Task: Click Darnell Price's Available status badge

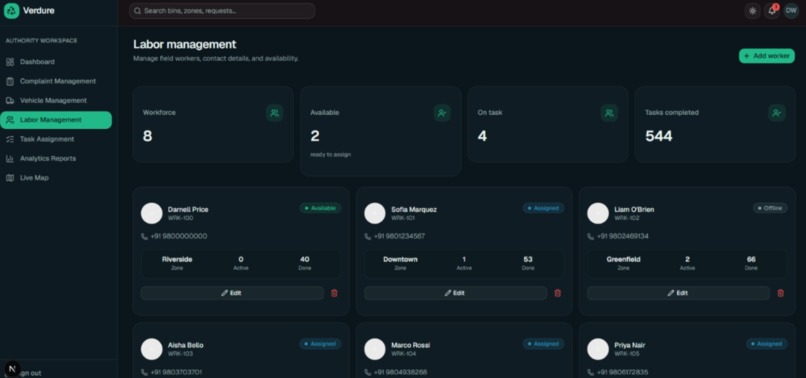Action: point(320,208)
